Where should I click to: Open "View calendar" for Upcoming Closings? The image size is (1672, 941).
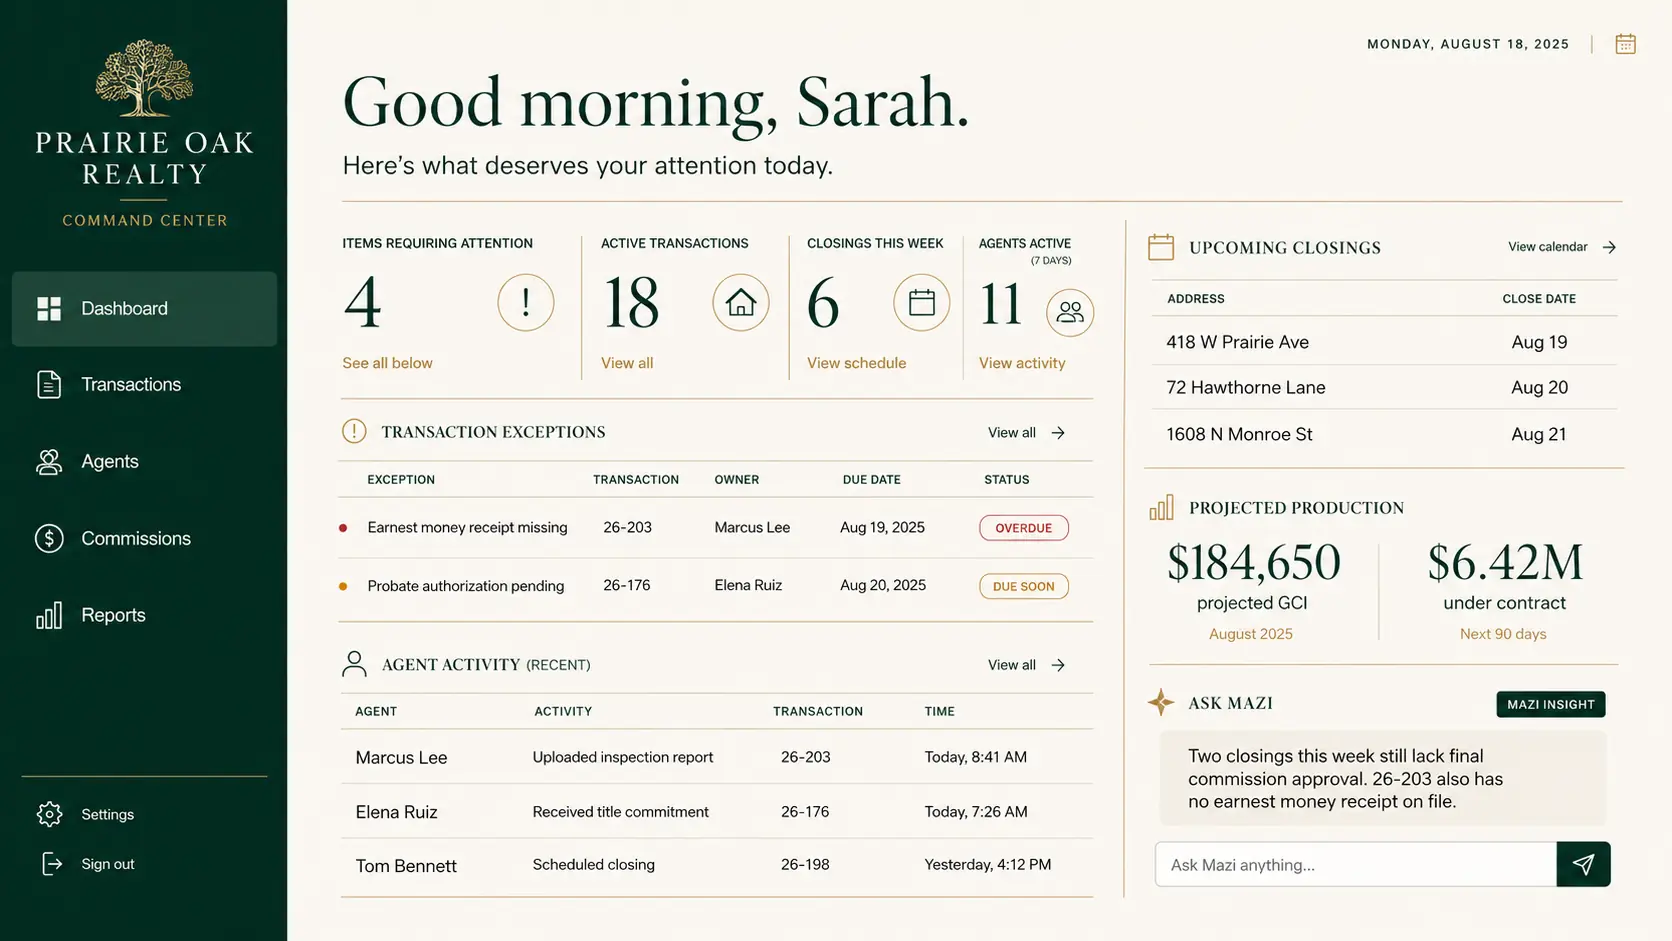(1562, 247)
